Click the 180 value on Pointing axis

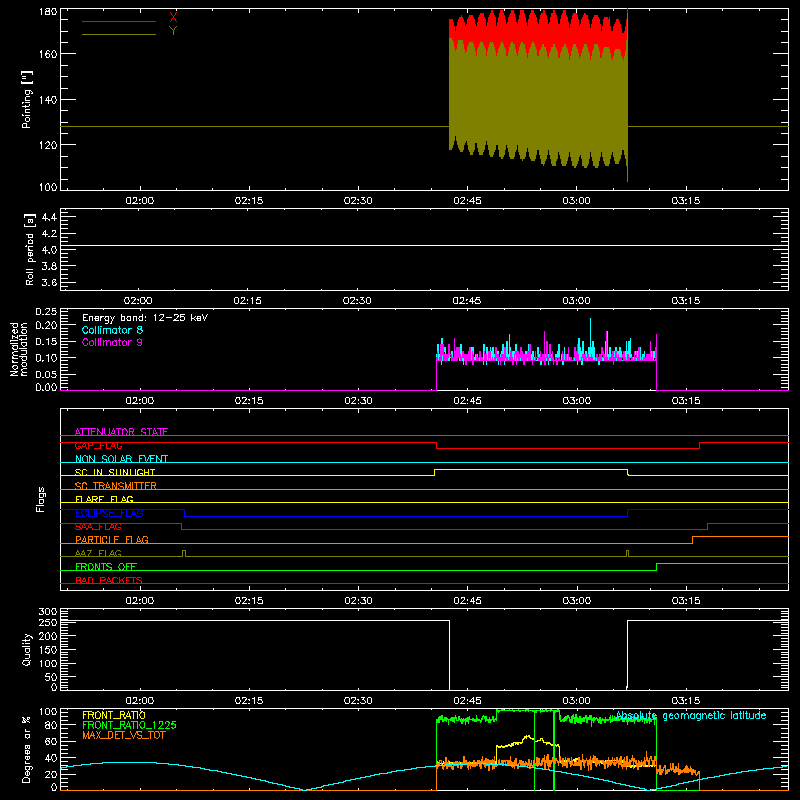(48, 12)
